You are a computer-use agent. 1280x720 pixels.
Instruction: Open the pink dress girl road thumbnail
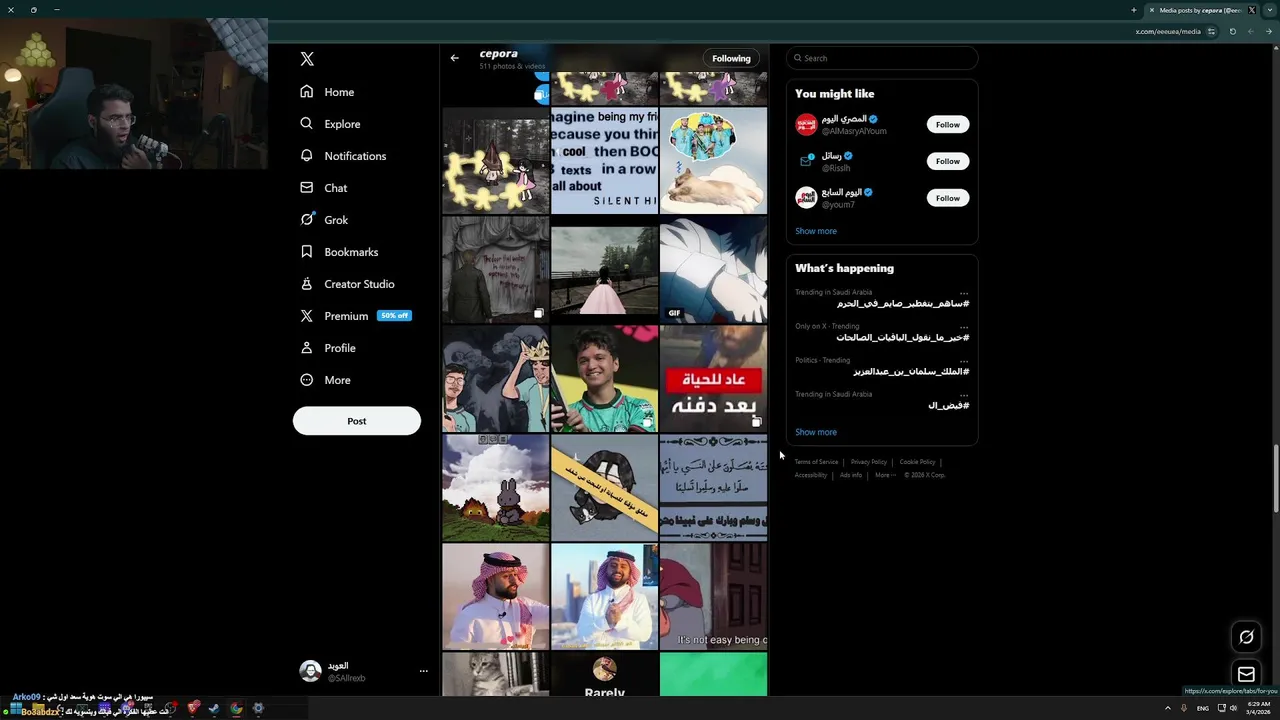(604, 270)
